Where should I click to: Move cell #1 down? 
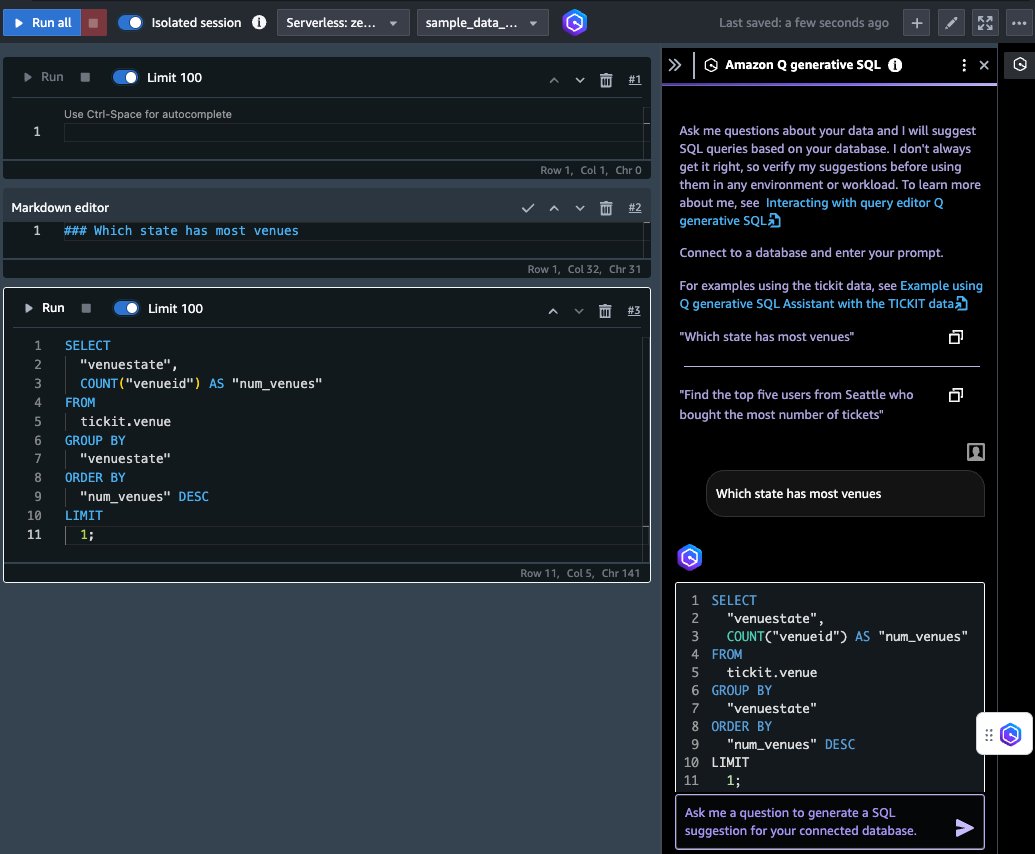580,80
